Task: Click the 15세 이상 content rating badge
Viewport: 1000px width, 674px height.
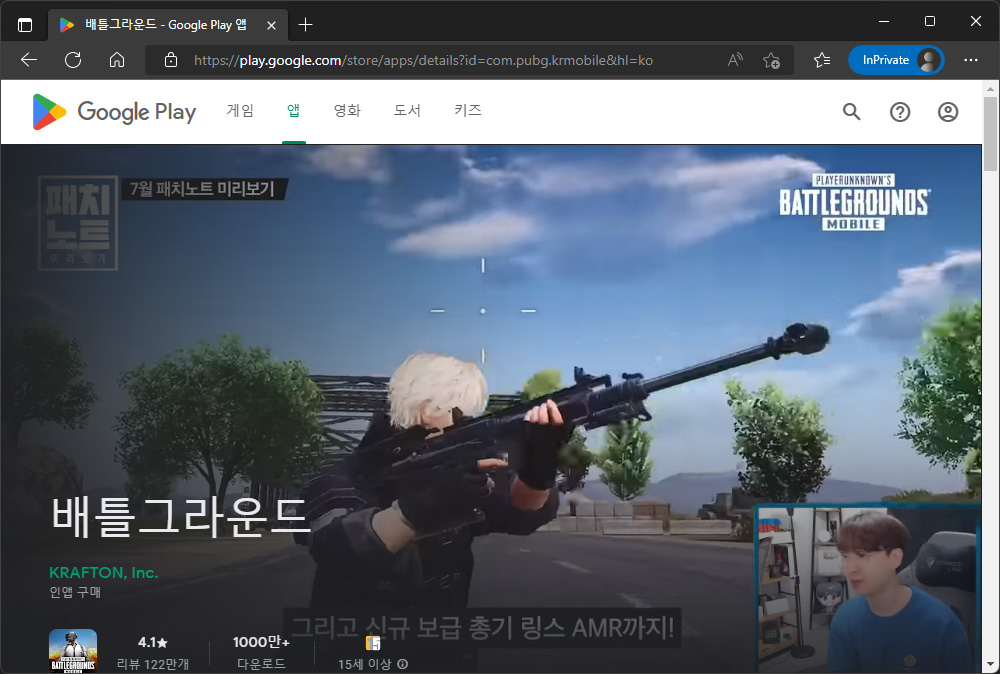Action: (373, 643)
